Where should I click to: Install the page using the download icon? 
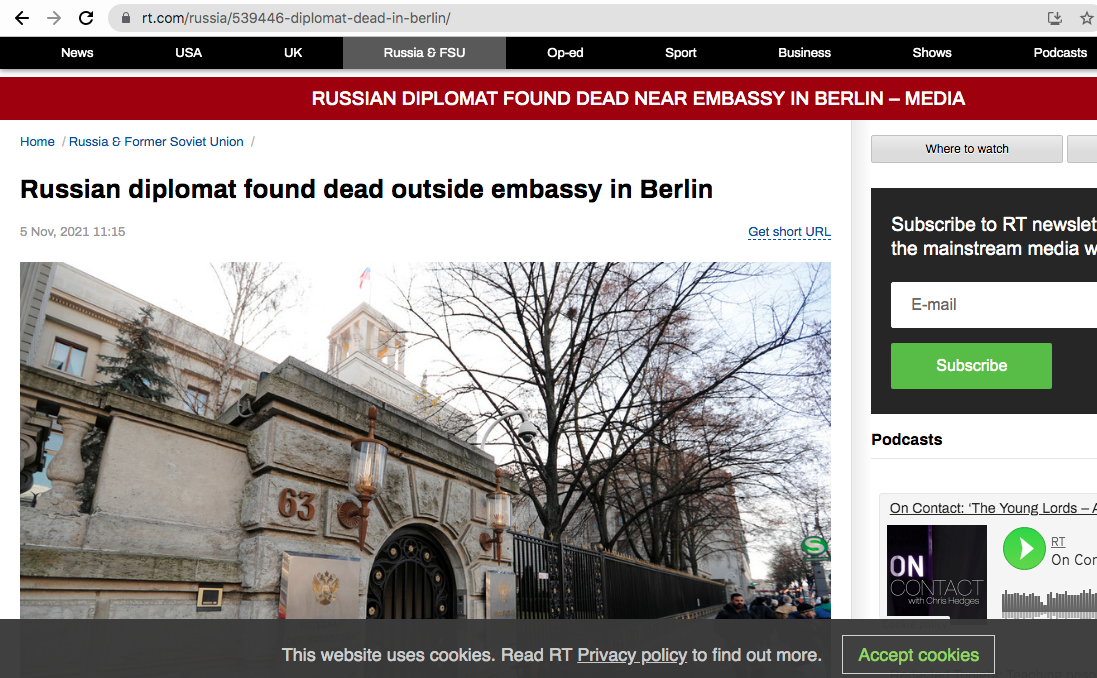pos(1054,18)
